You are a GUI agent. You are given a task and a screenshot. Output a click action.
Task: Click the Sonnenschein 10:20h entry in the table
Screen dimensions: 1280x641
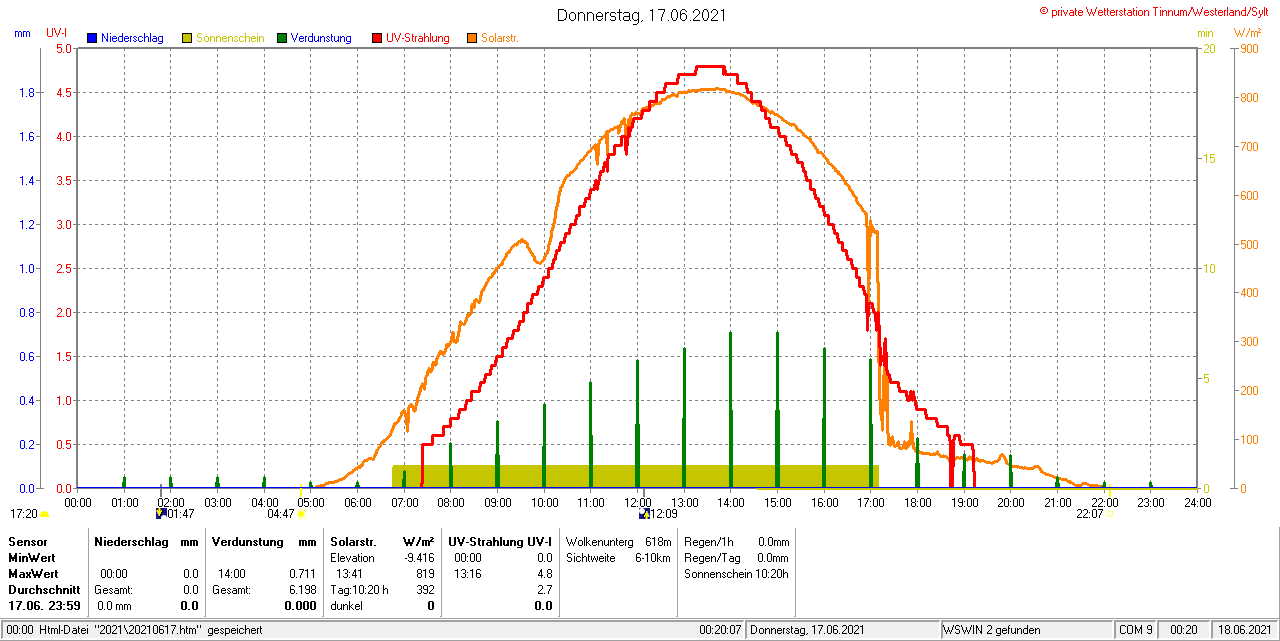point(737,574)
